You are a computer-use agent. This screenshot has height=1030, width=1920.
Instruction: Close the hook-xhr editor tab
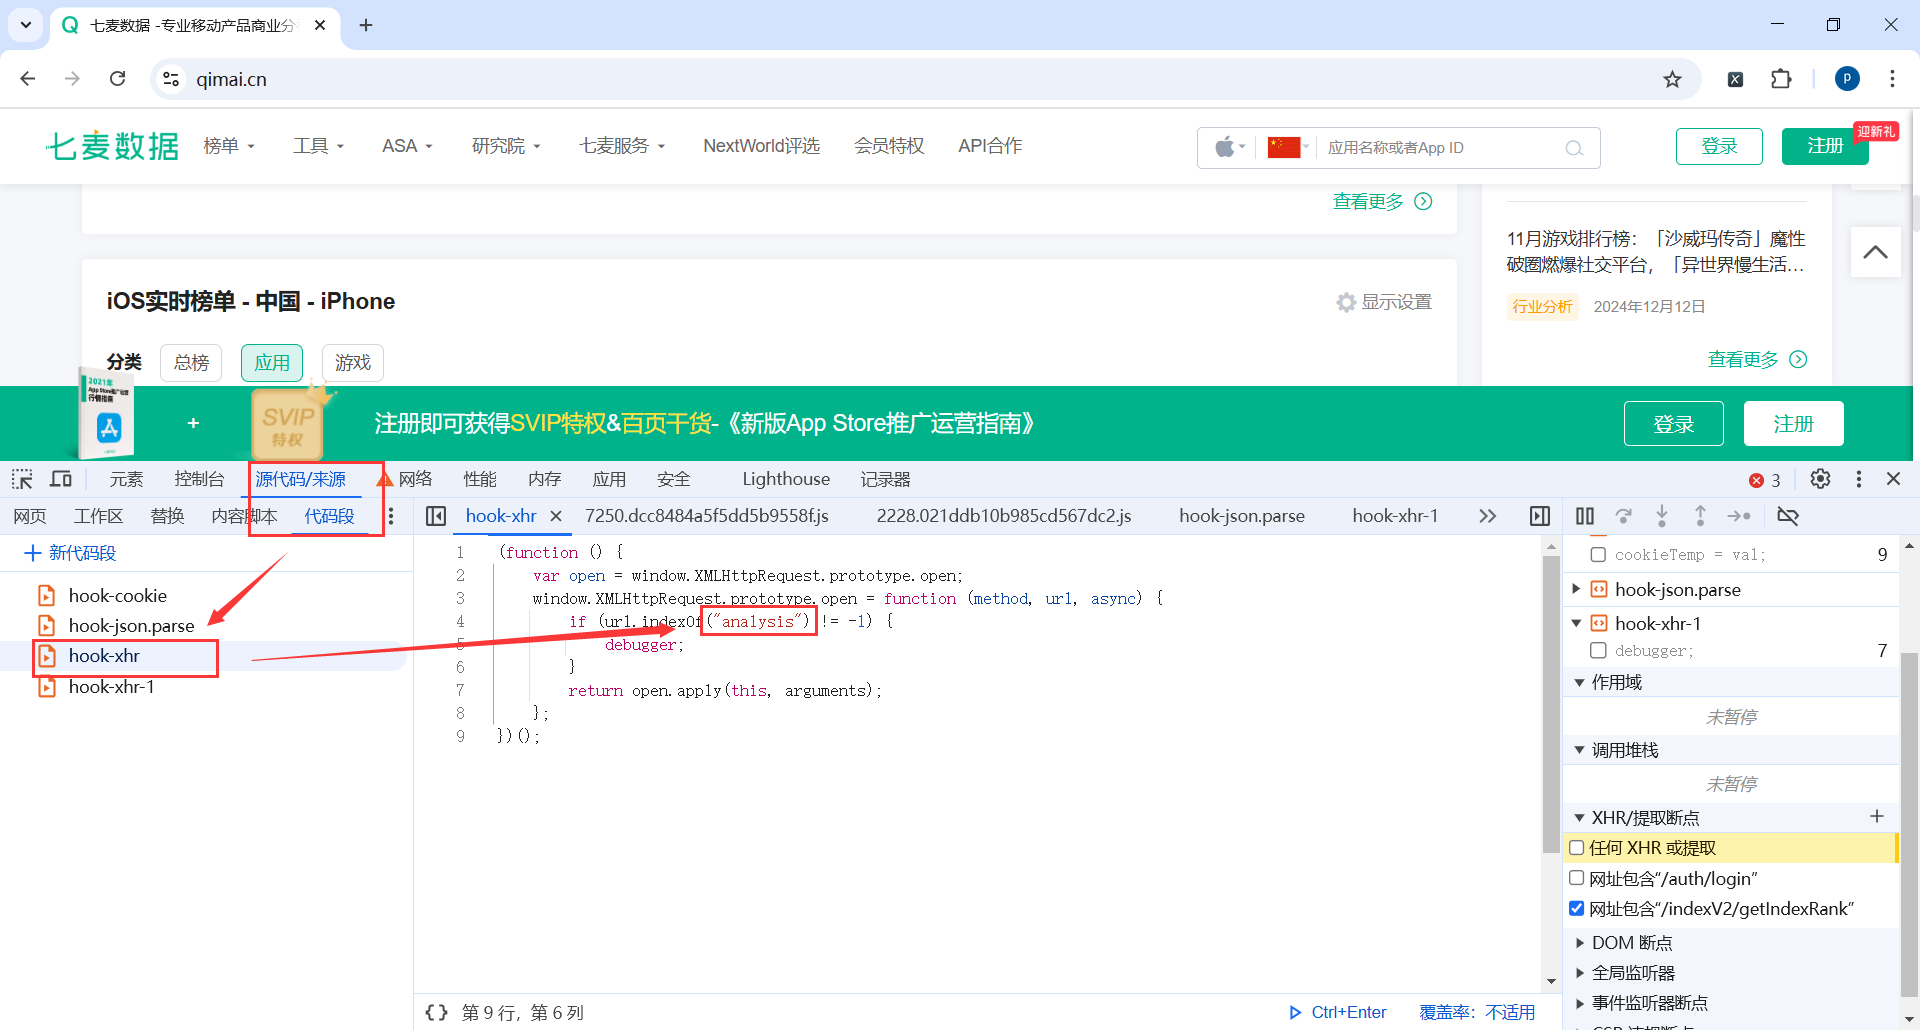pos(556,516)
